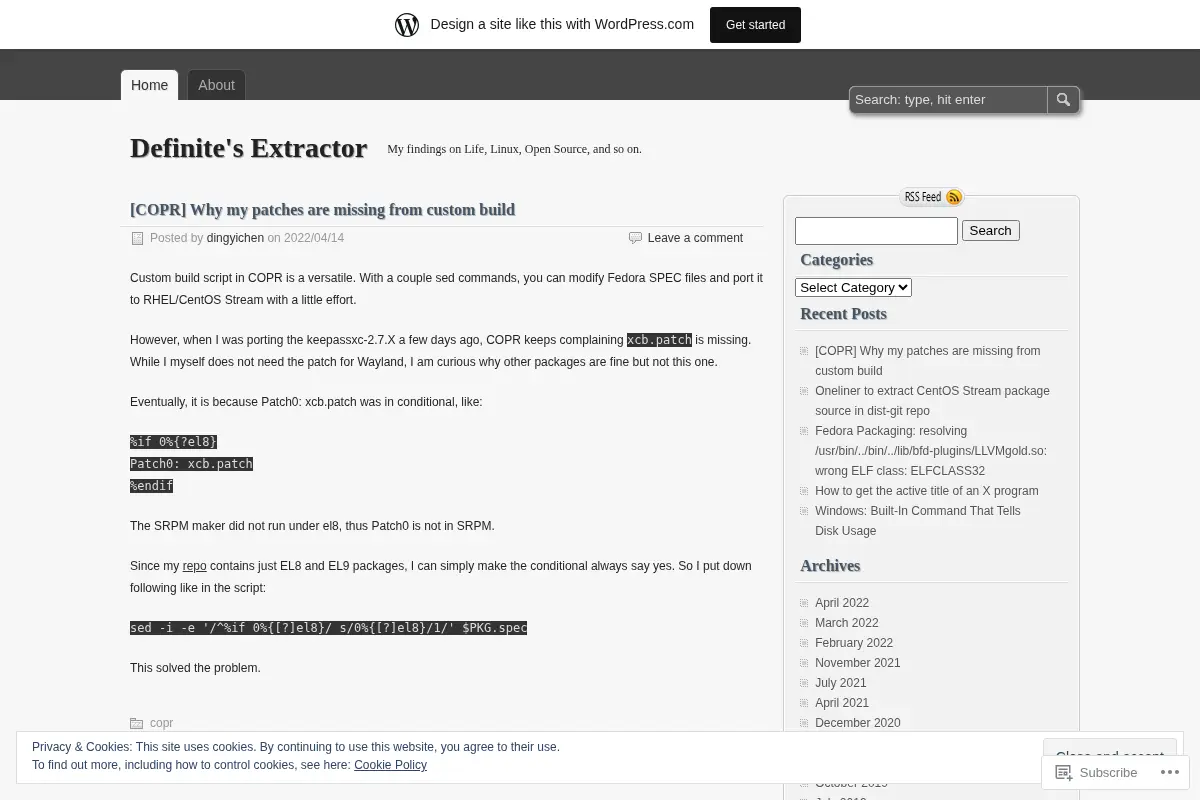The image size is (1200, 800).
Task: Click the magnifier search icon button
Action: (x=1063, y=100)
